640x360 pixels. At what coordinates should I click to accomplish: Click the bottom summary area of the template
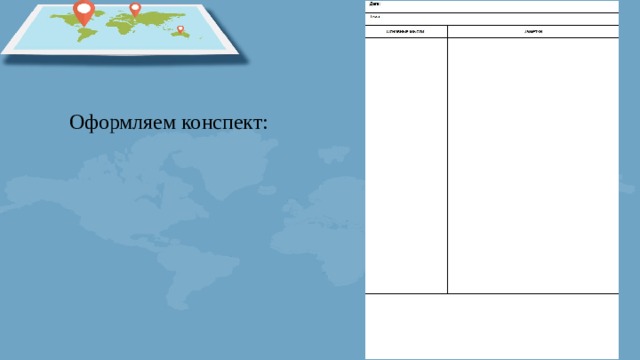(492, 327)
